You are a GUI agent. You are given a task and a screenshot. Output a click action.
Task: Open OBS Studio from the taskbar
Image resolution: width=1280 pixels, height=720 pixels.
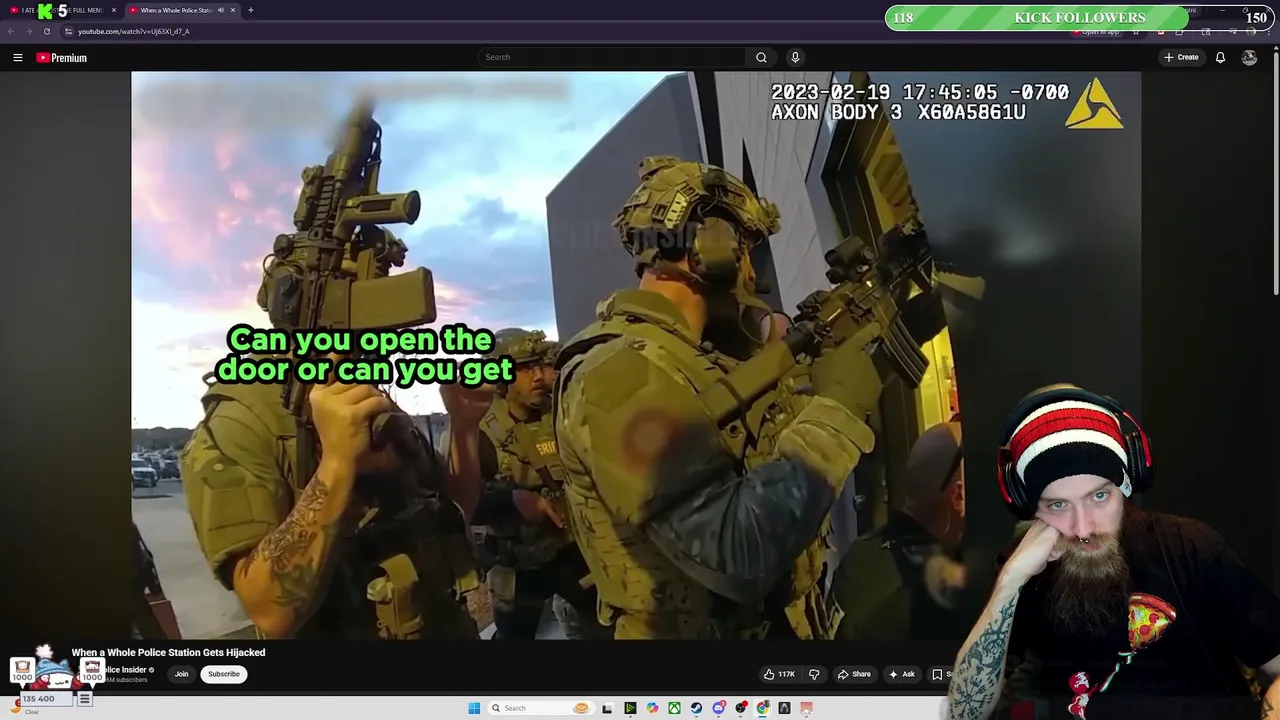(x=741, y=708)
